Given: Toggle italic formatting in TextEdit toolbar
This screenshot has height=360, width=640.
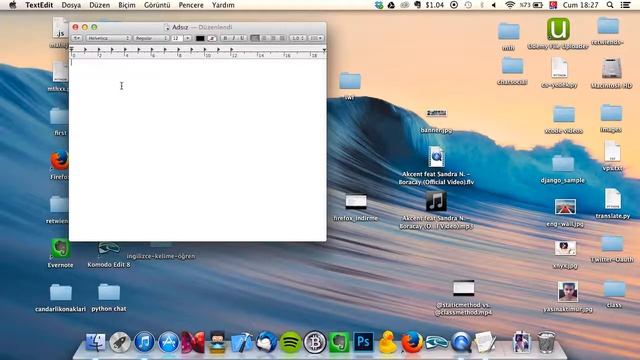Looking at the screenshot, I should 233,38.
